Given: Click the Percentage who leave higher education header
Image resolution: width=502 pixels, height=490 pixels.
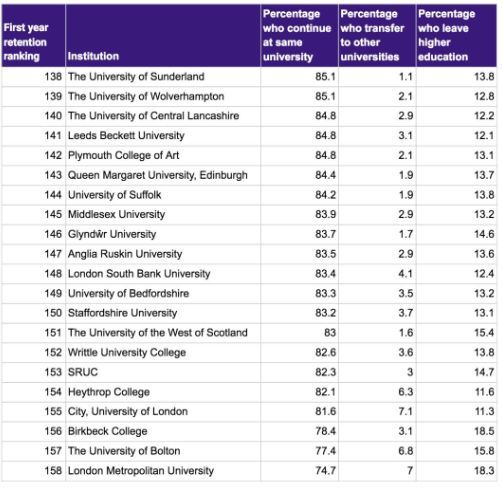Looking at the screenshot, I should [x=456, y=36].
